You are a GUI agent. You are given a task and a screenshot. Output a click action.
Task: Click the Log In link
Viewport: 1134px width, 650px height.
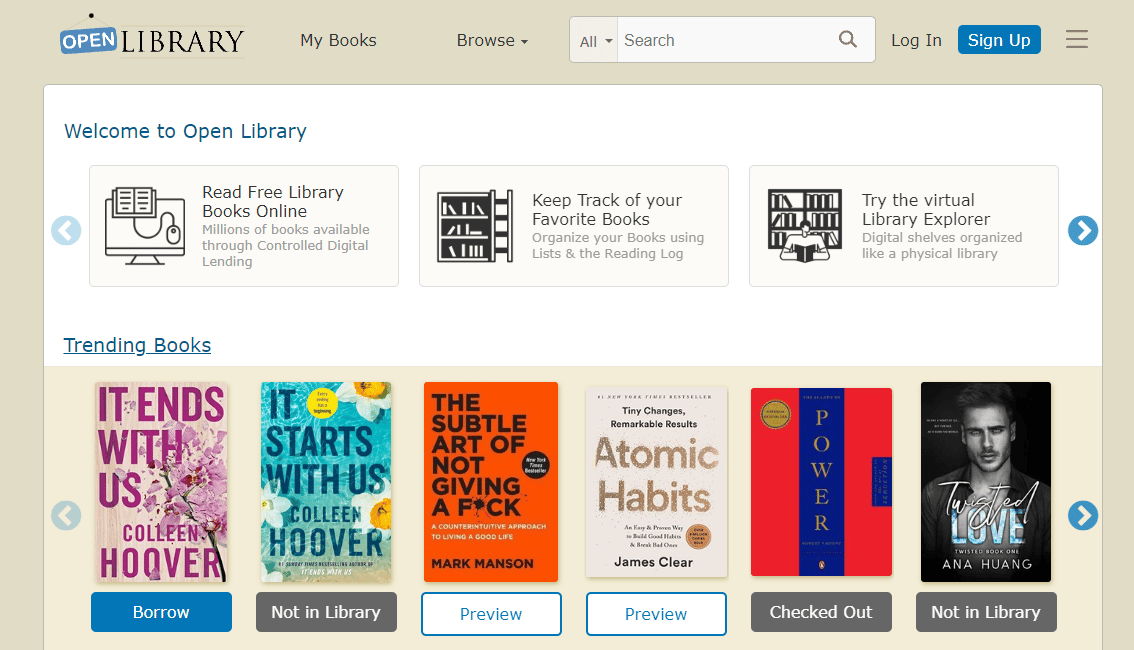pos(916,40)
